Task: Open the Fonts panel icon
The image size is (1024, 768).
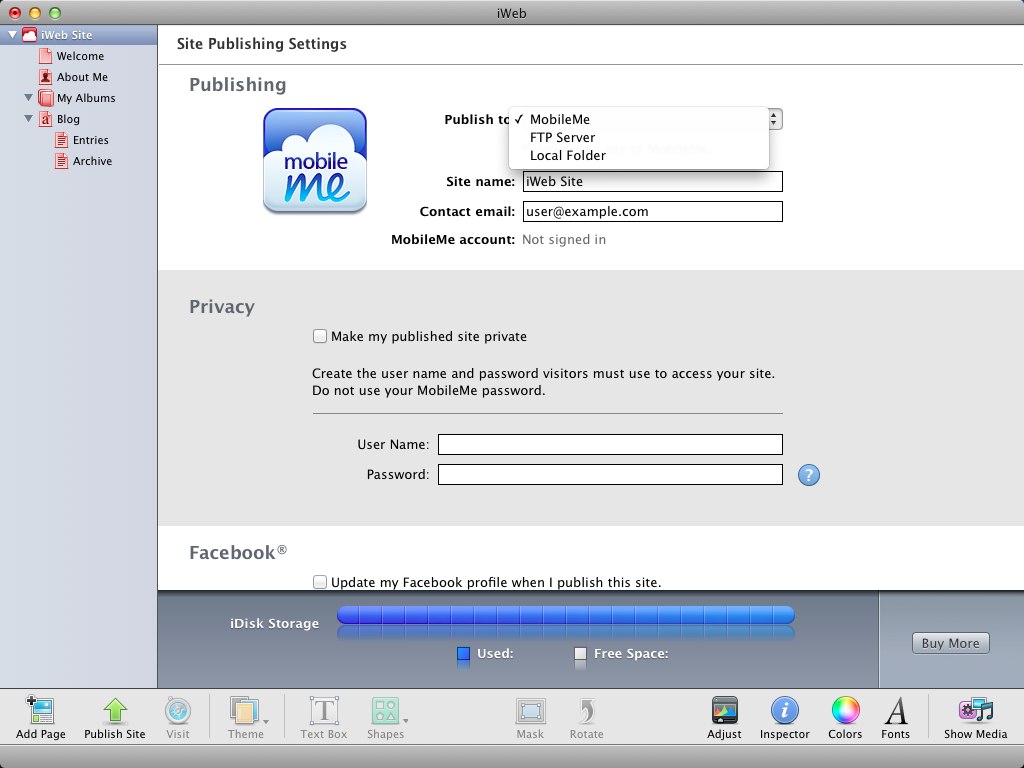Action: [895, 710]
